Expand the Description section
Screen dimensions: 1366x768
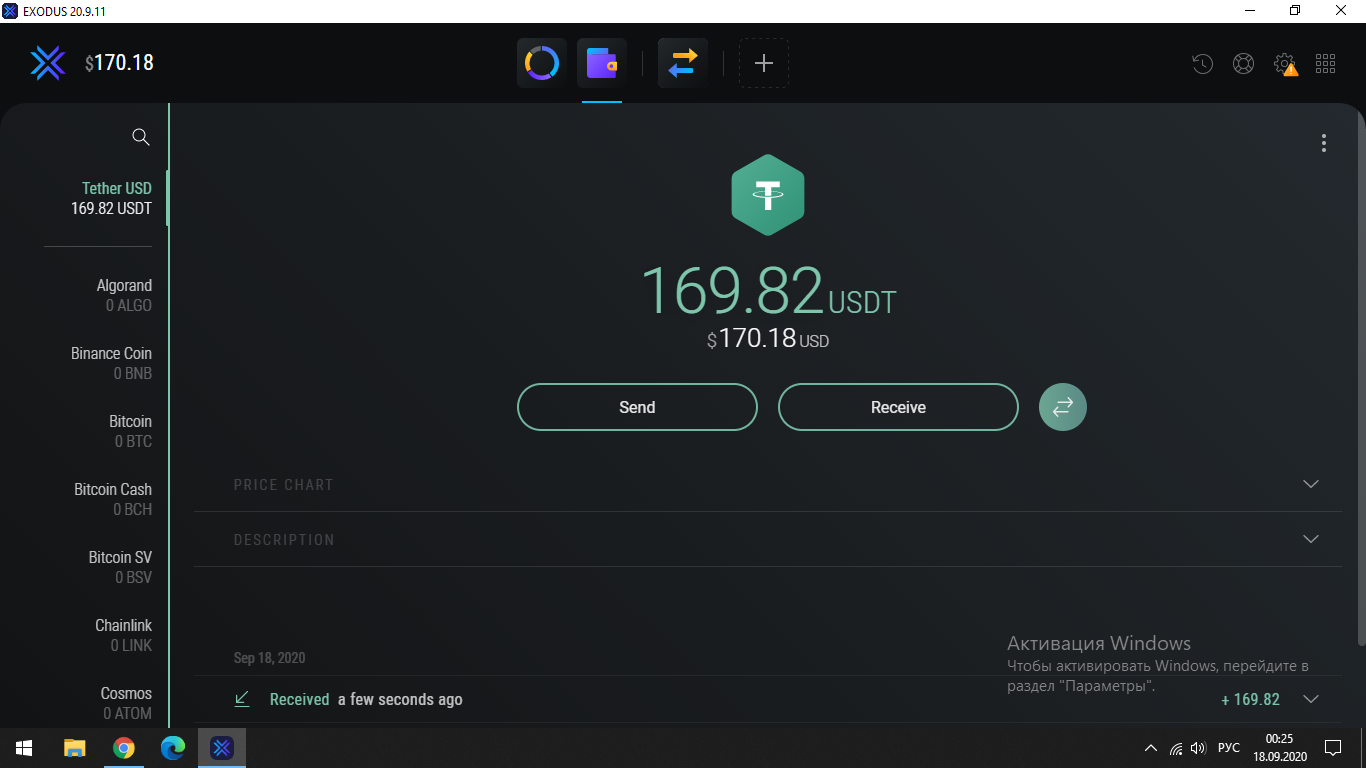pyautogui.click(x=1311, y=539)
